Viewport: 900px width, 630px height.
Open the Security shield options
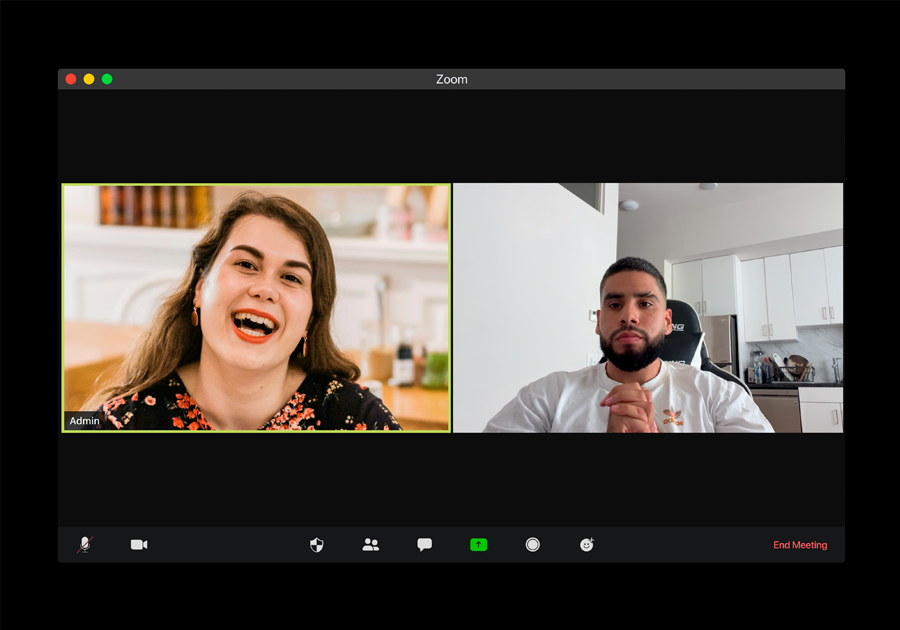[x=317, y=545]
